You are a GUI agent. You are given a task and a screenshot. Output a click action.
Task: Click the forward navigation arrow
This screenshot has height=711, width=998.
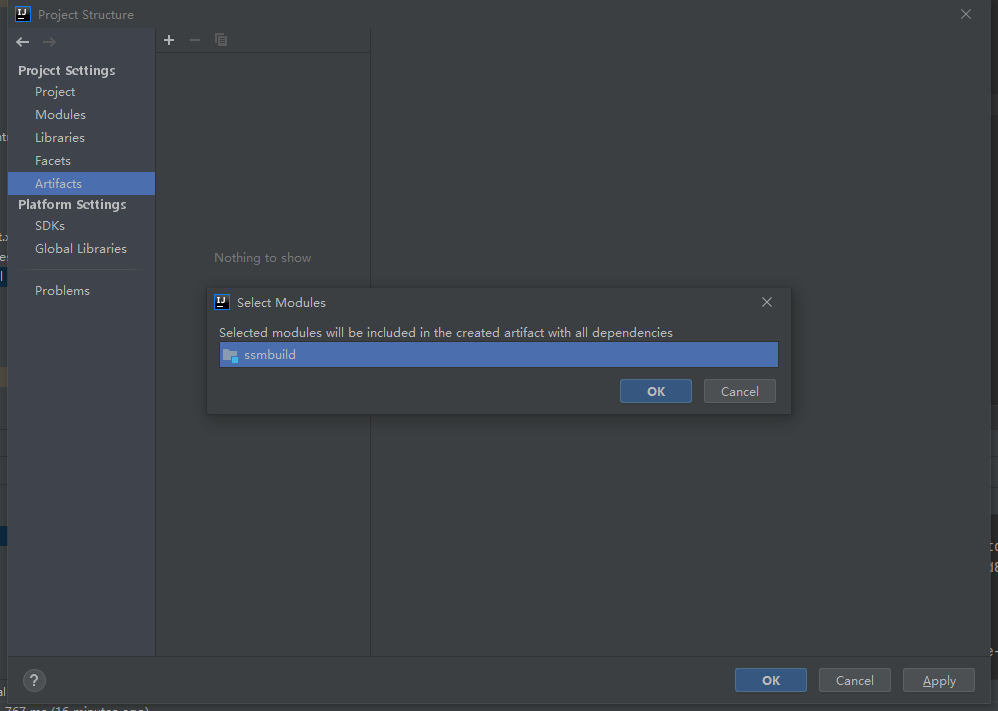tap(49, 42)
